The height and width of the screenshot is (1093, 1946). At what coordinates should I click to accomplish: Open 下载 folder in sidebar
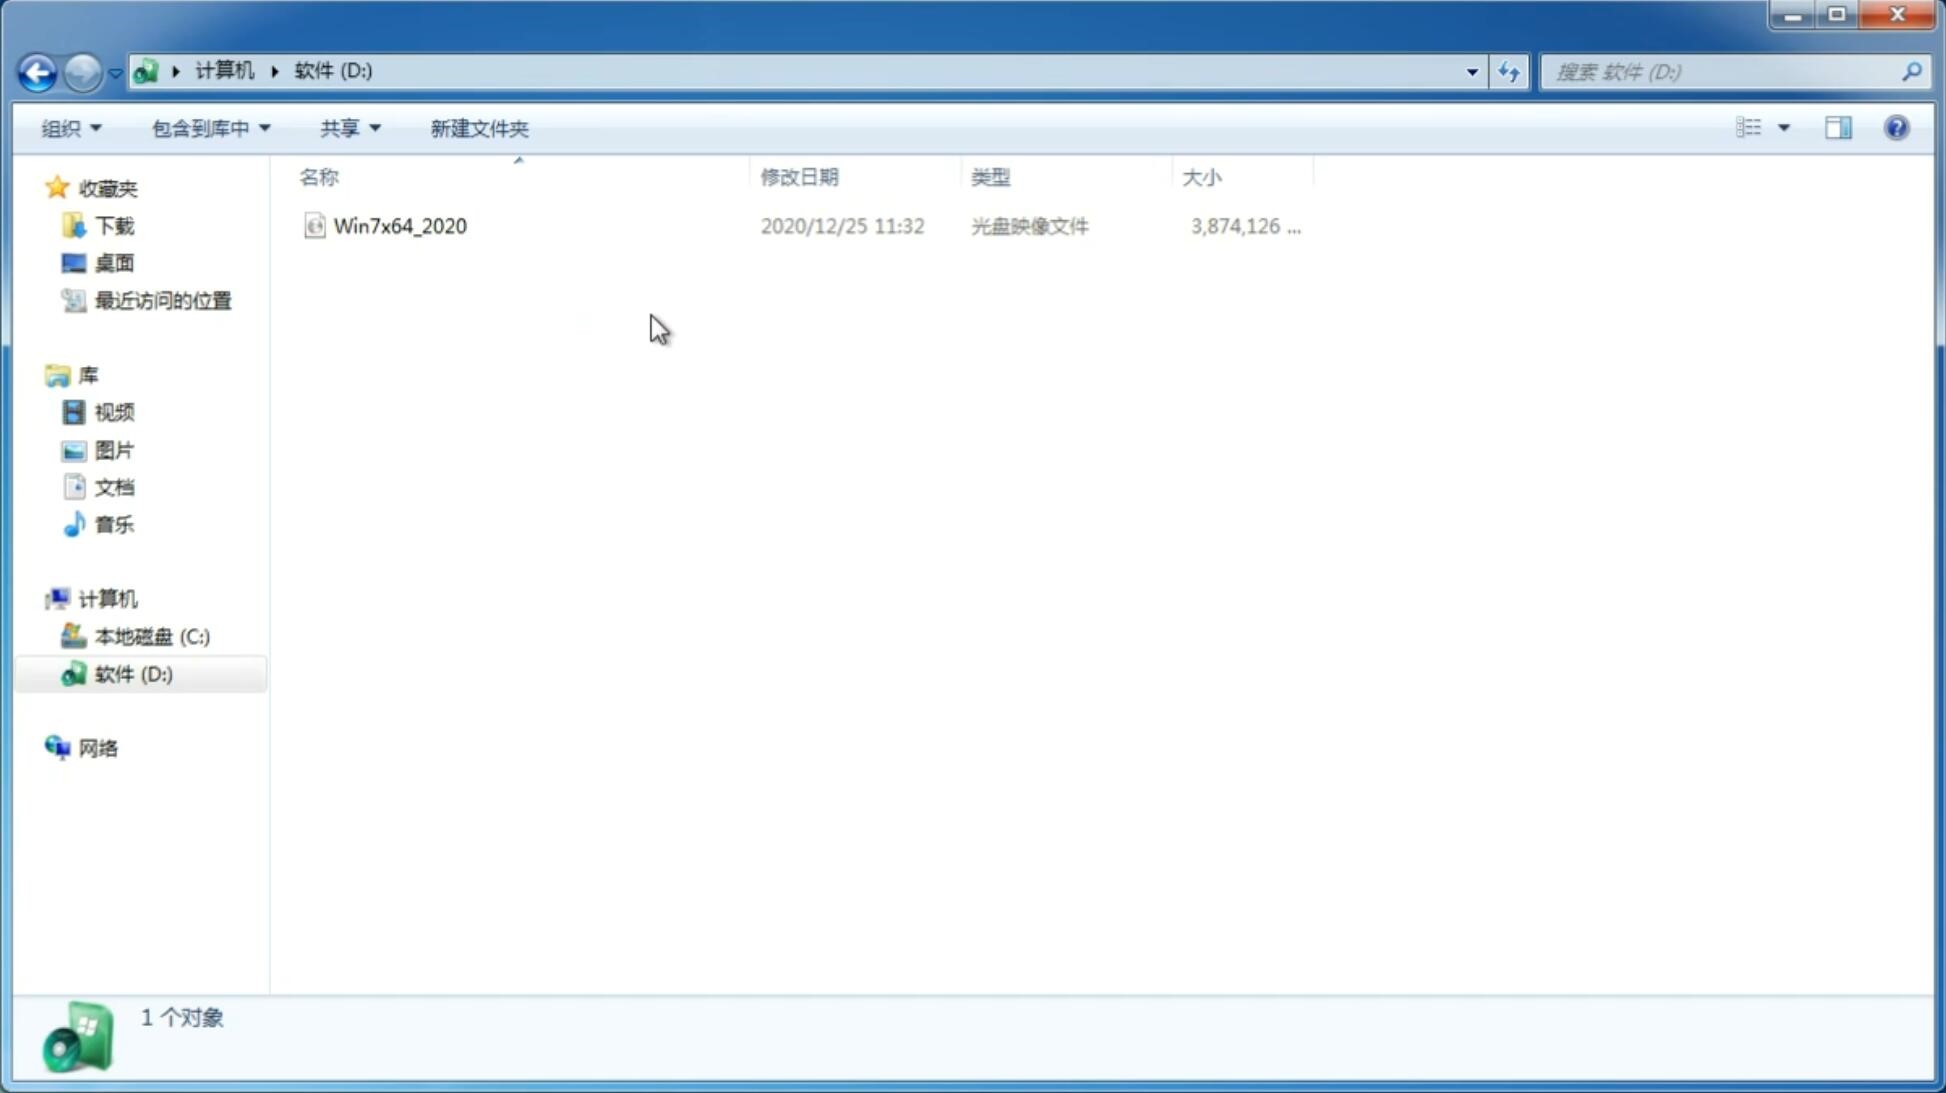[x=114, y=224]
